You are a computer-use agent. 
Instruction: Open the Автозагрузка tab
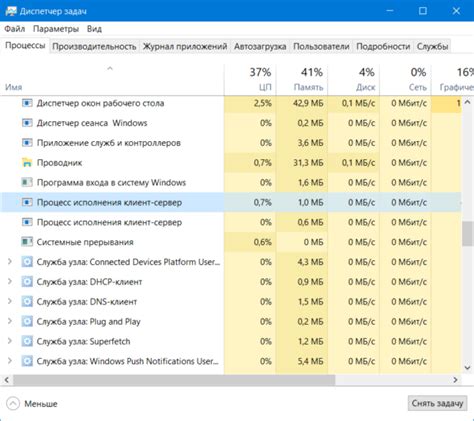click(x=260, y=46)
